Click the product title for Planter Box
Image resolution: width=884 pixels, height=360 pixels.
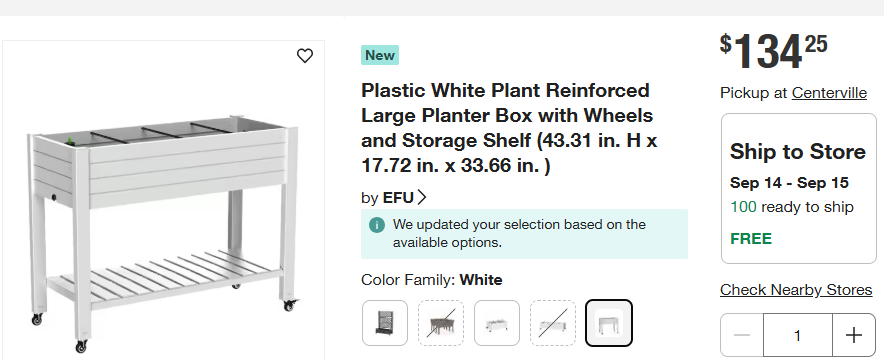click(509, 128)
